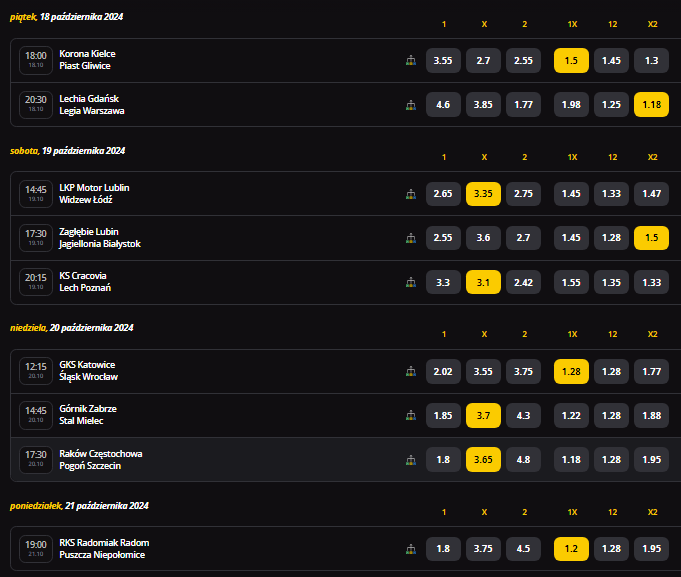Image resolution: width=681 pixels, height=577 pixels.
Task: View statistics icon for KS Cracovia match
Action: pos(410,282)
